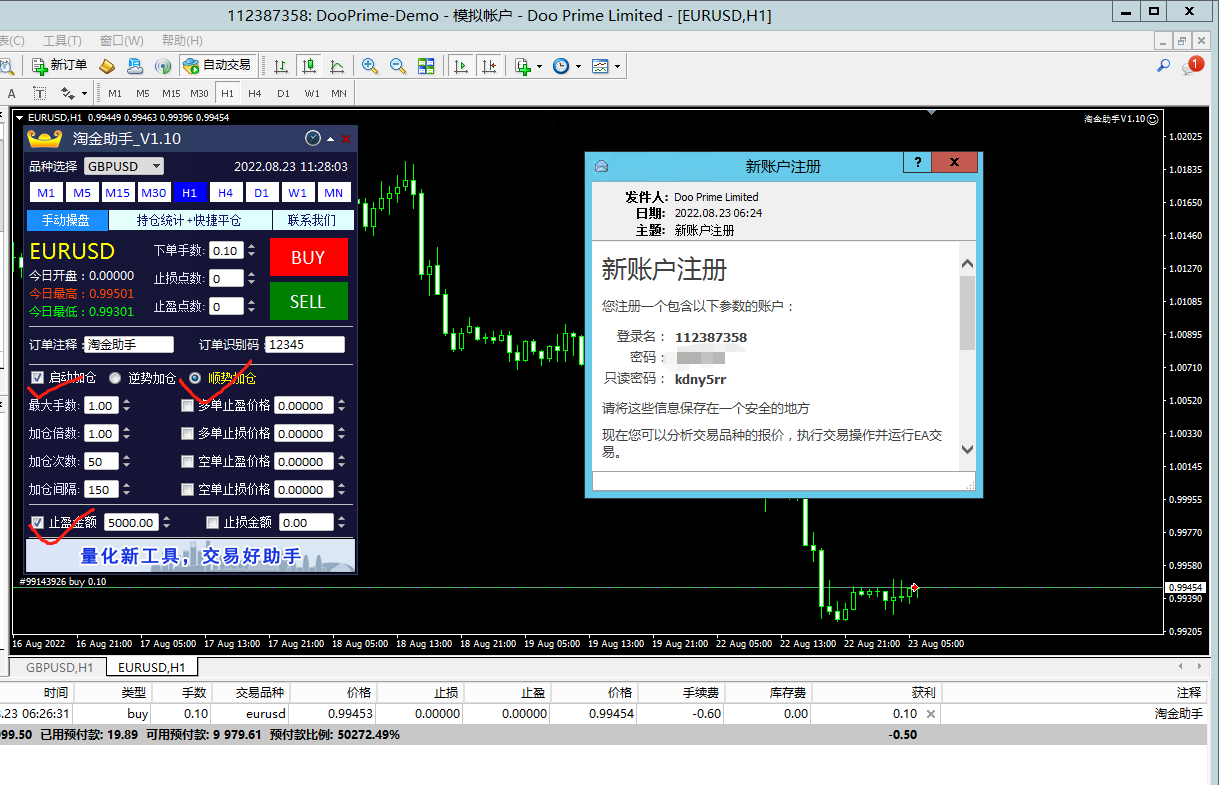Click the 止盈金额 5000.00 value field
1219x785 pixels.
tap(131, 522)
